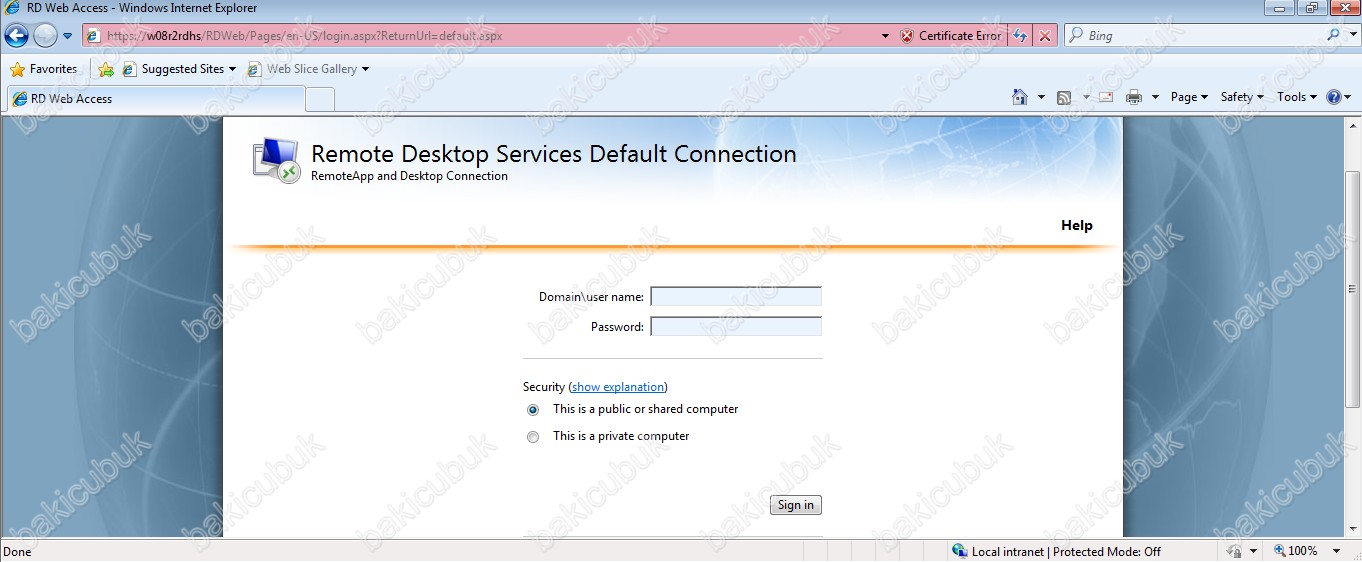Viewport: 1362px width, 562px height.
Task: Select 'This is a public or shared computer'
Action: coord(533,410)
